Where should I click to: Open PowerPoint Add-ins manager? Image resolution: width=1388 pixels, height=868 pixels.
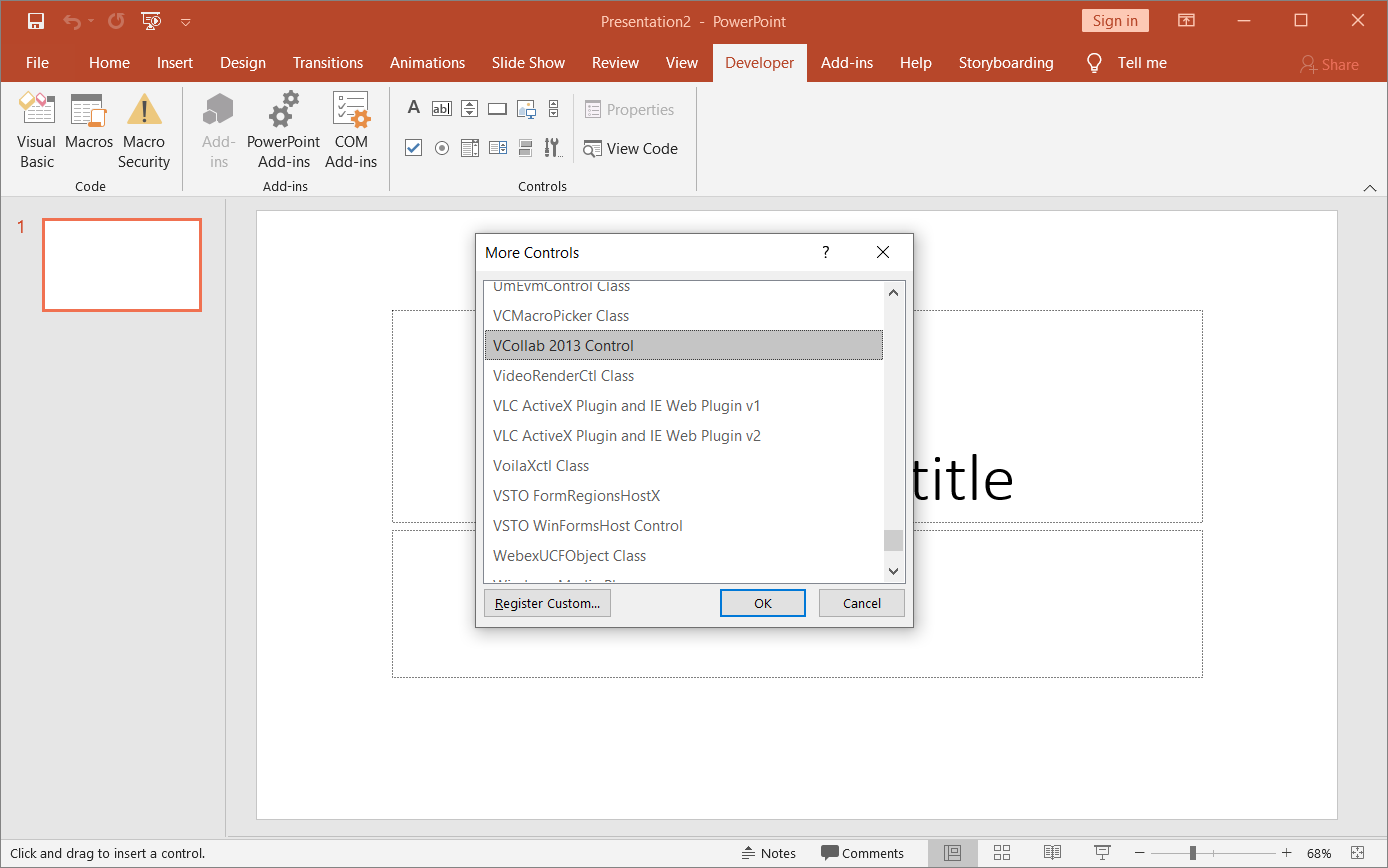point(284,131)
